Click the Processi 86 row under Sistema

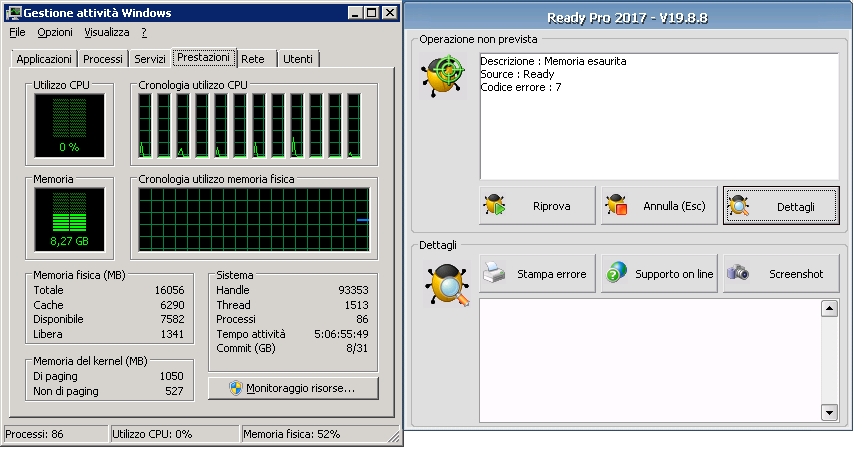click(x=292, y=319)
